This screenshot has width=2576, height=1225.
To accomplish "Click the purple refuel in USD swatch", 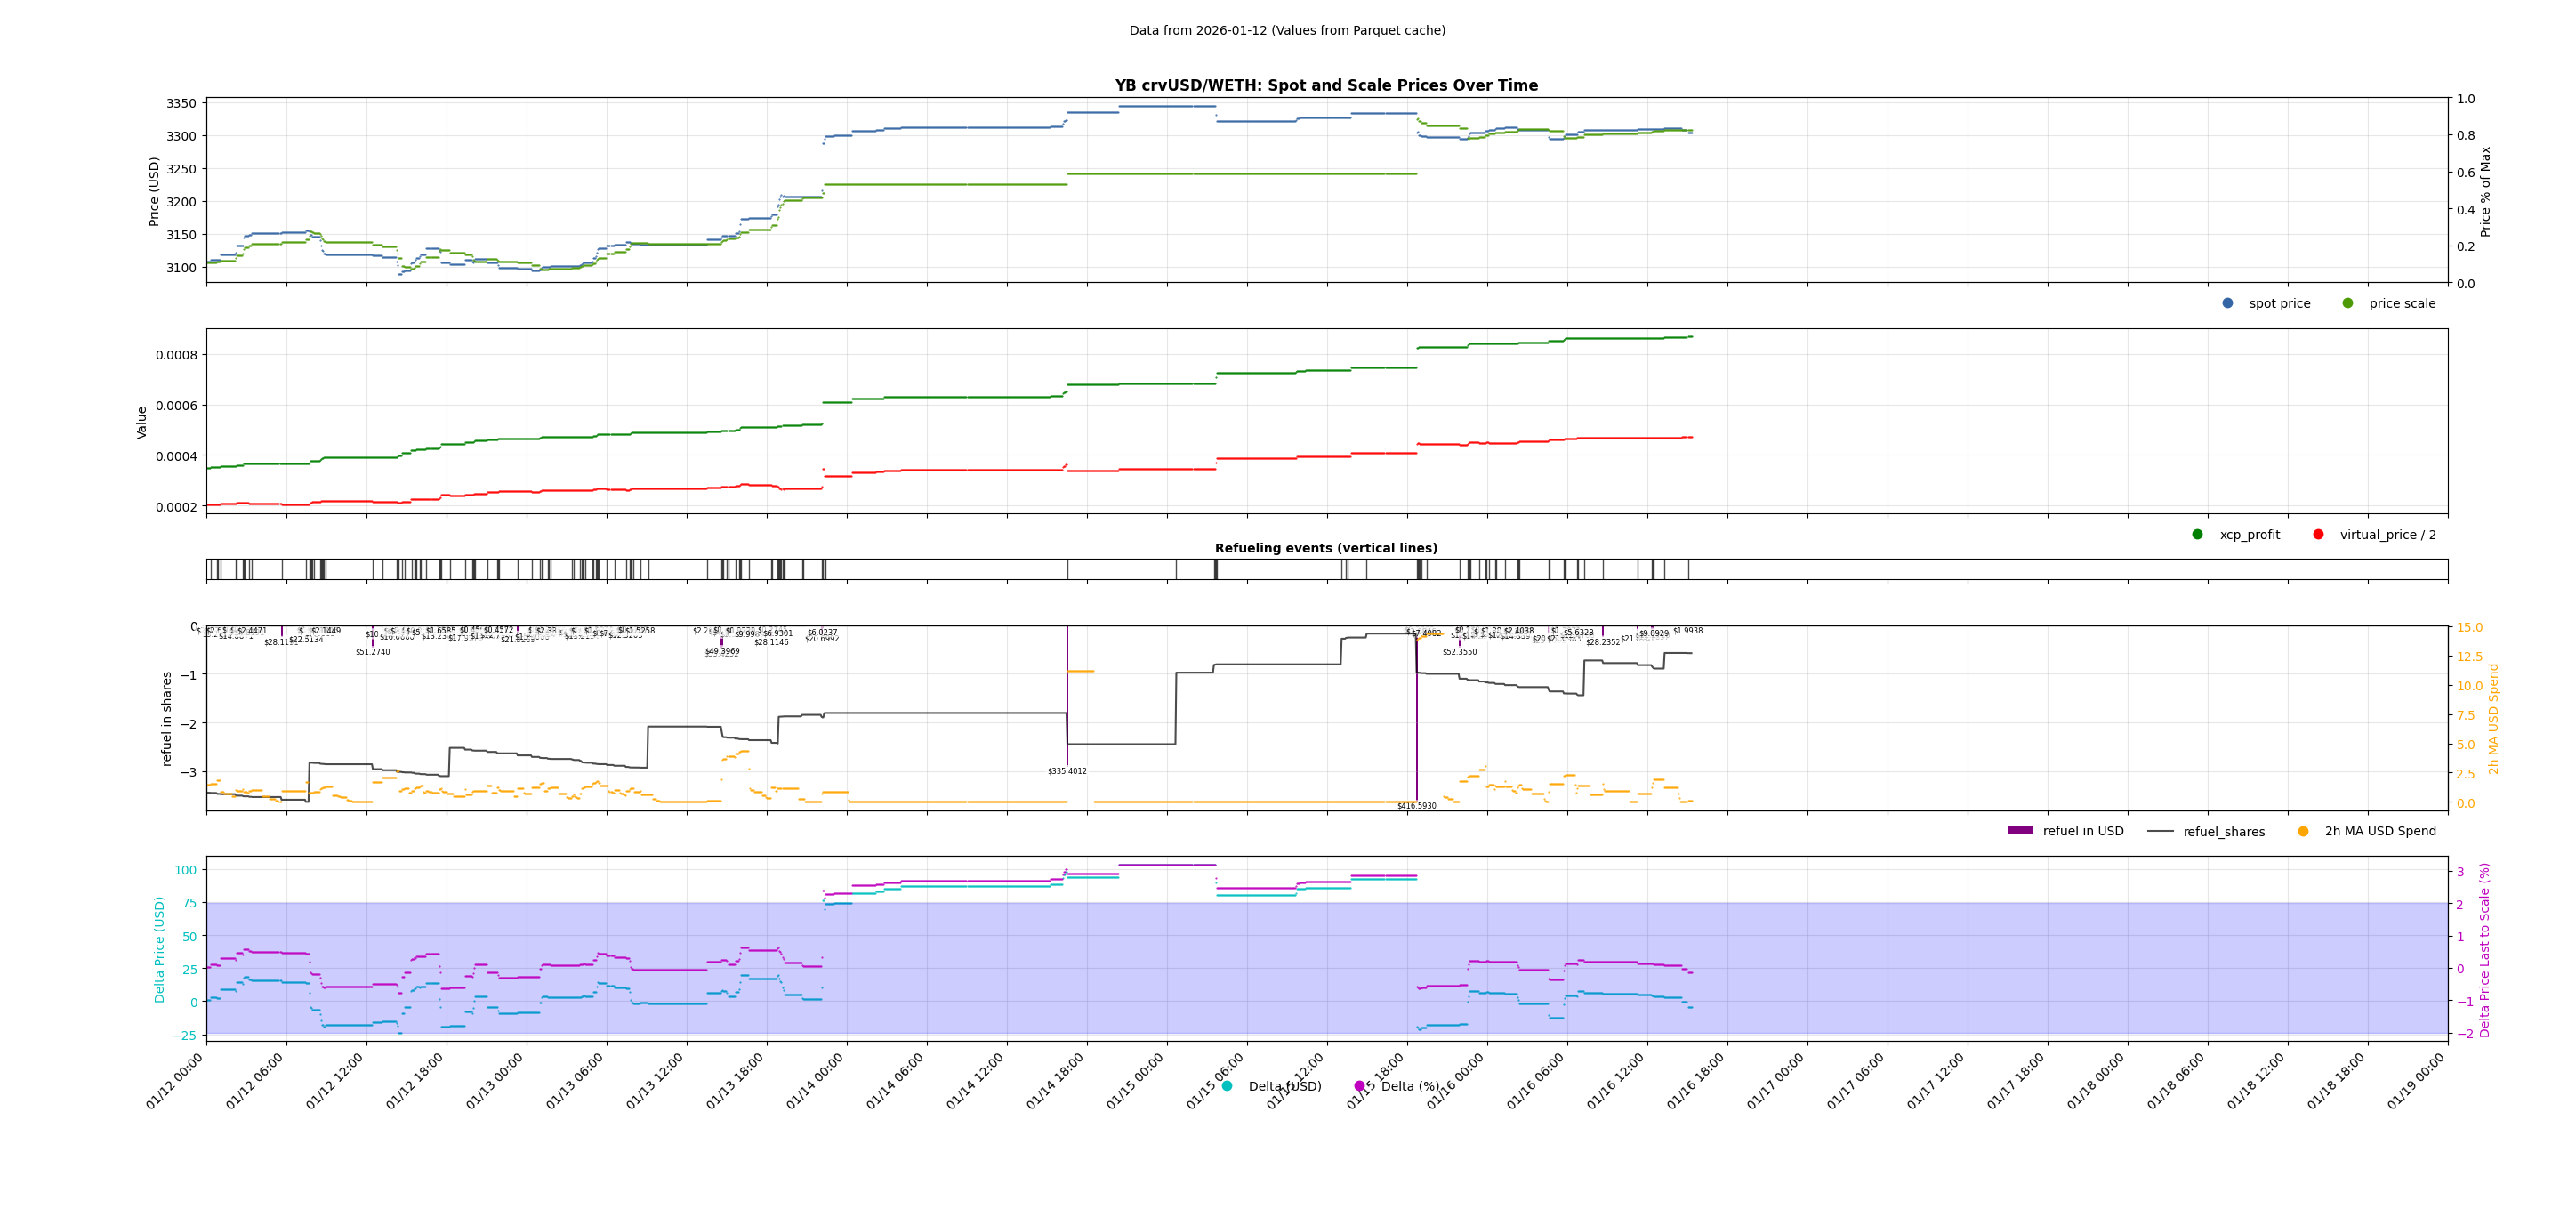I will click(x=2020, y=831).
